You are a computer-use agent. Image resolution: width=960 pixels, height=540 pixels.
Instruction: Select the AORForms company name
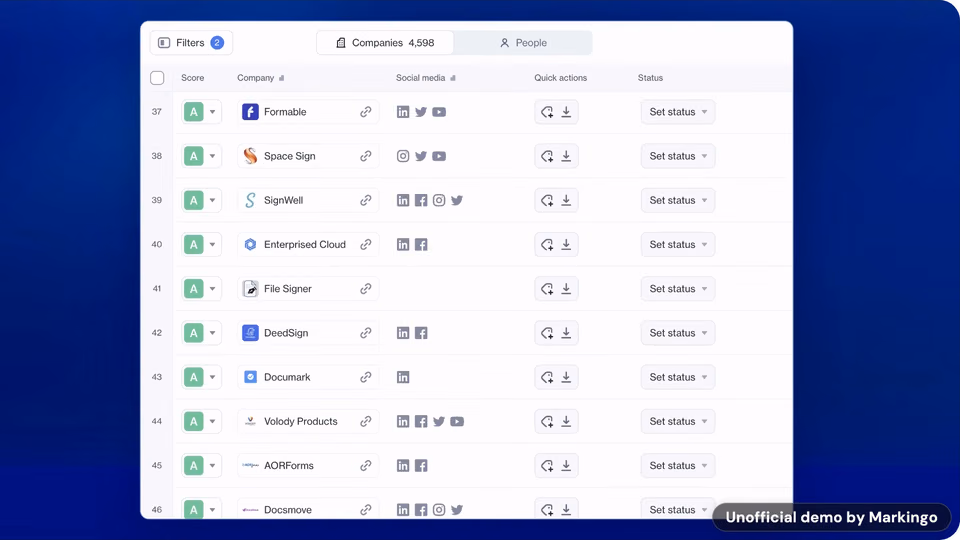[x=288, y=465]
